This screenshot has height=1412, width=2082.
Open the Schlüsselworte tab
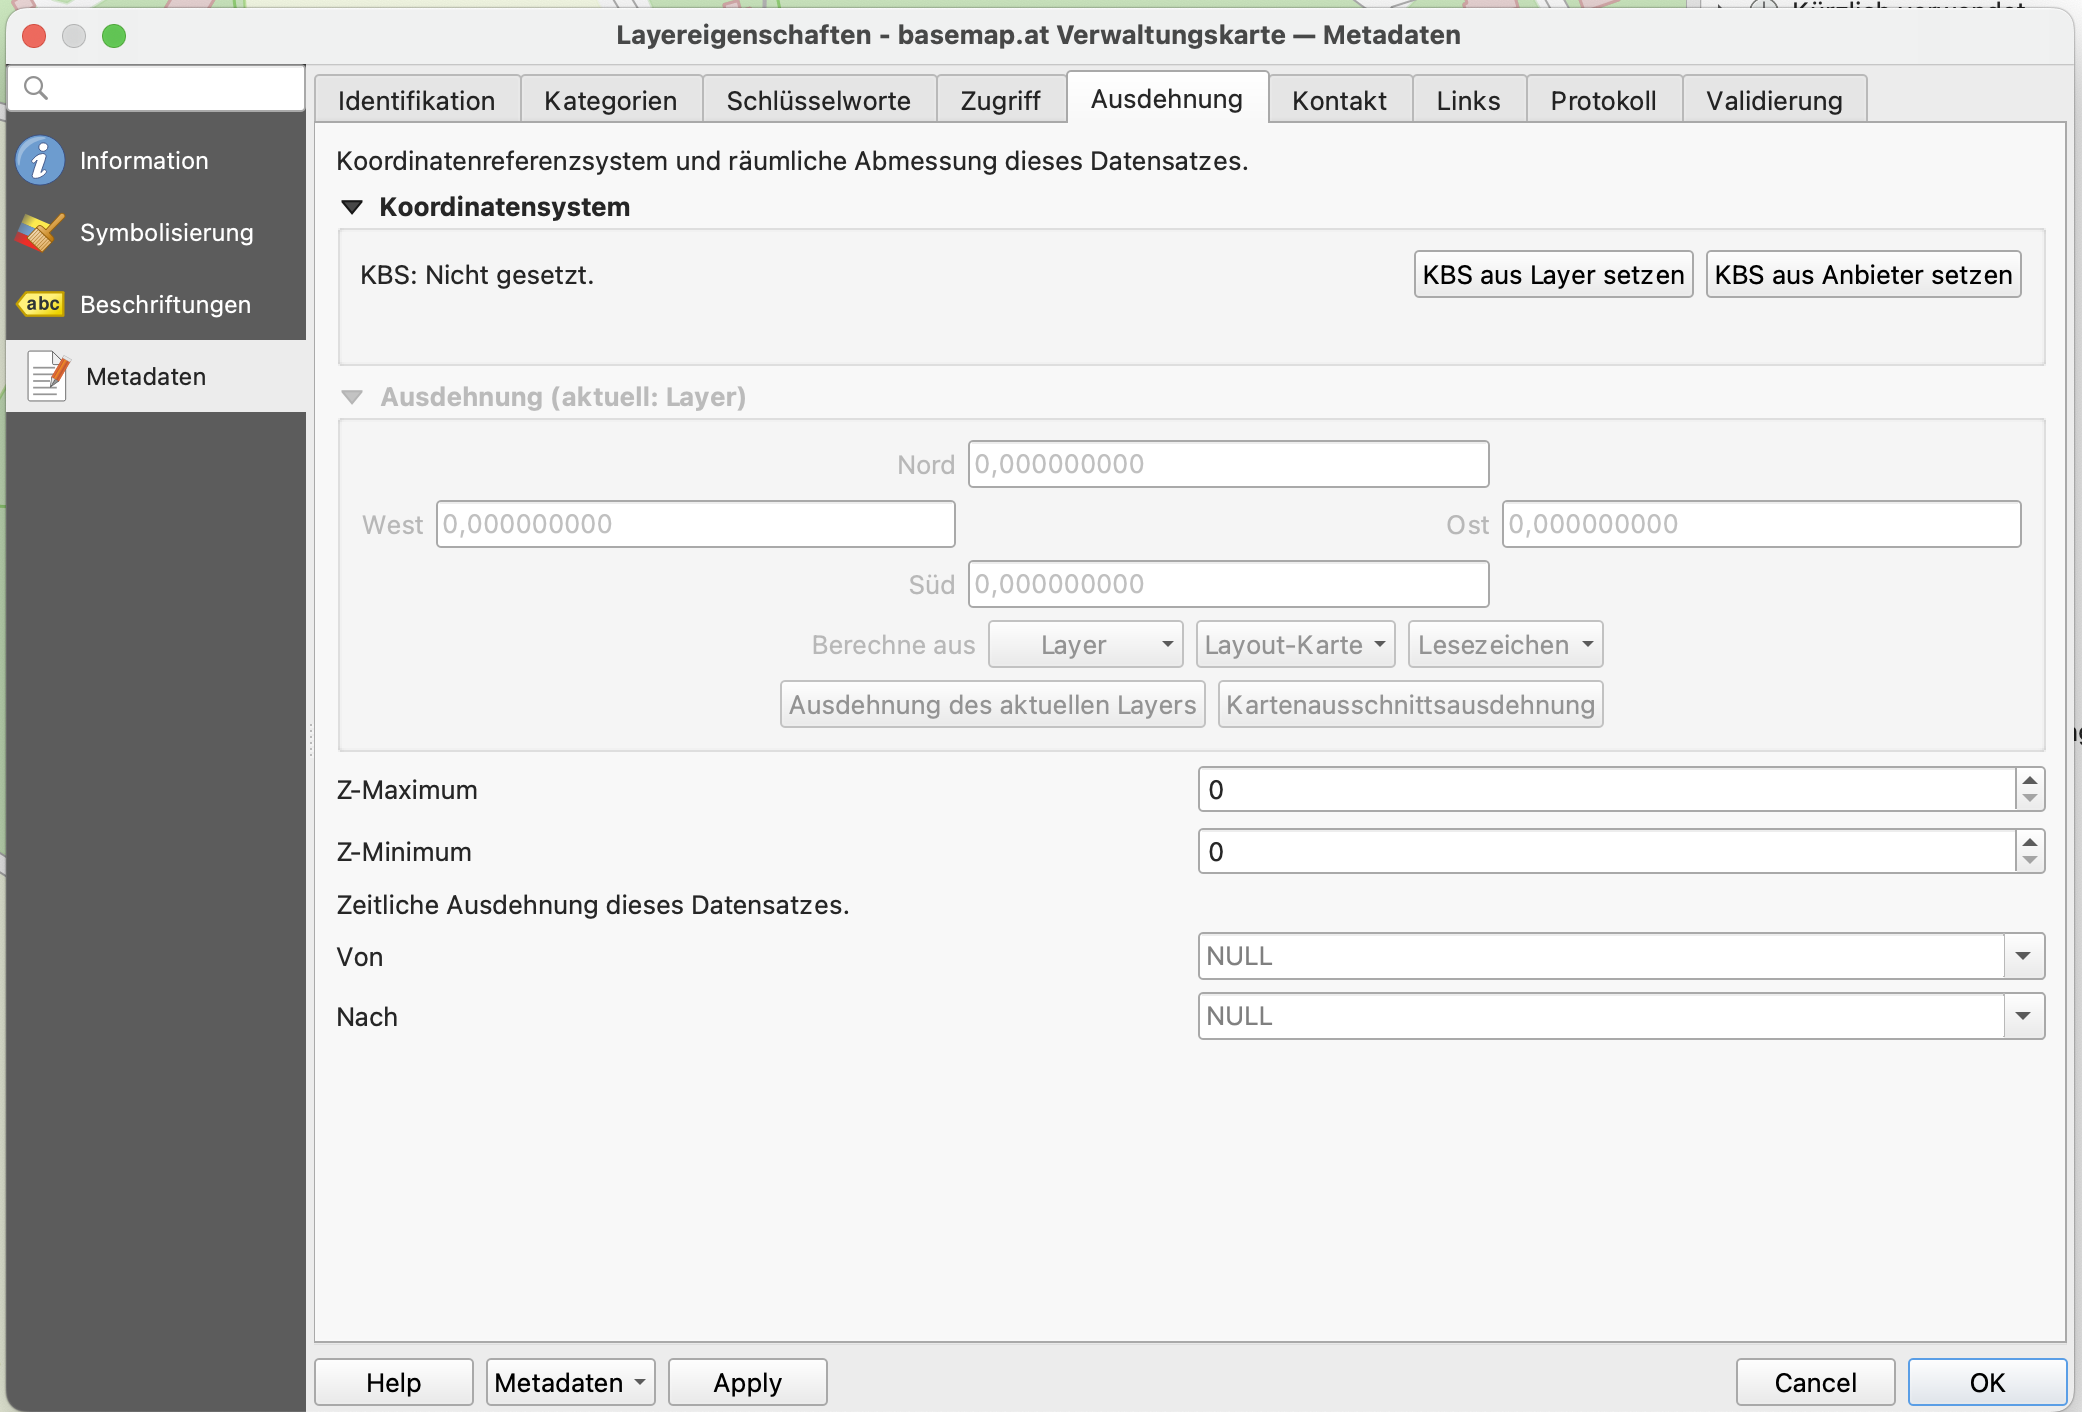[x=818, y=100]
